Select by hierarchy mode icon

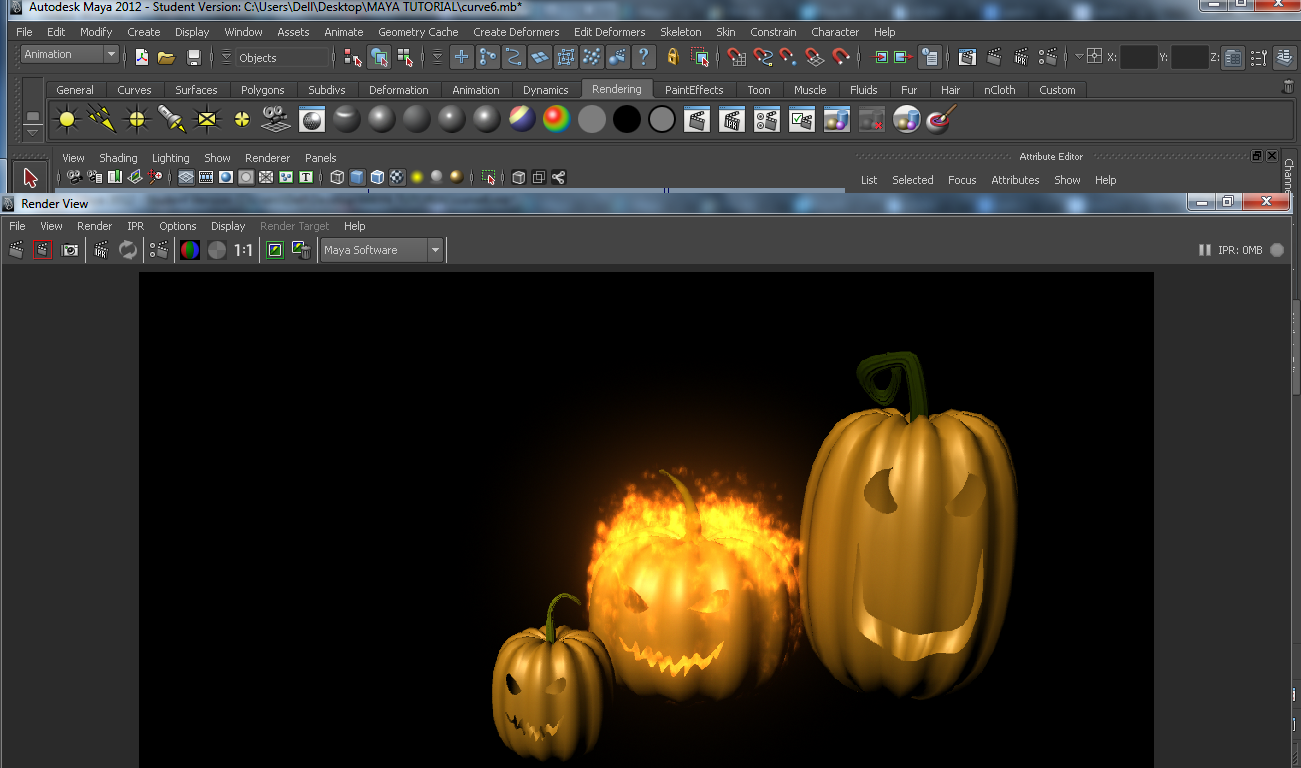pos(352,57)
